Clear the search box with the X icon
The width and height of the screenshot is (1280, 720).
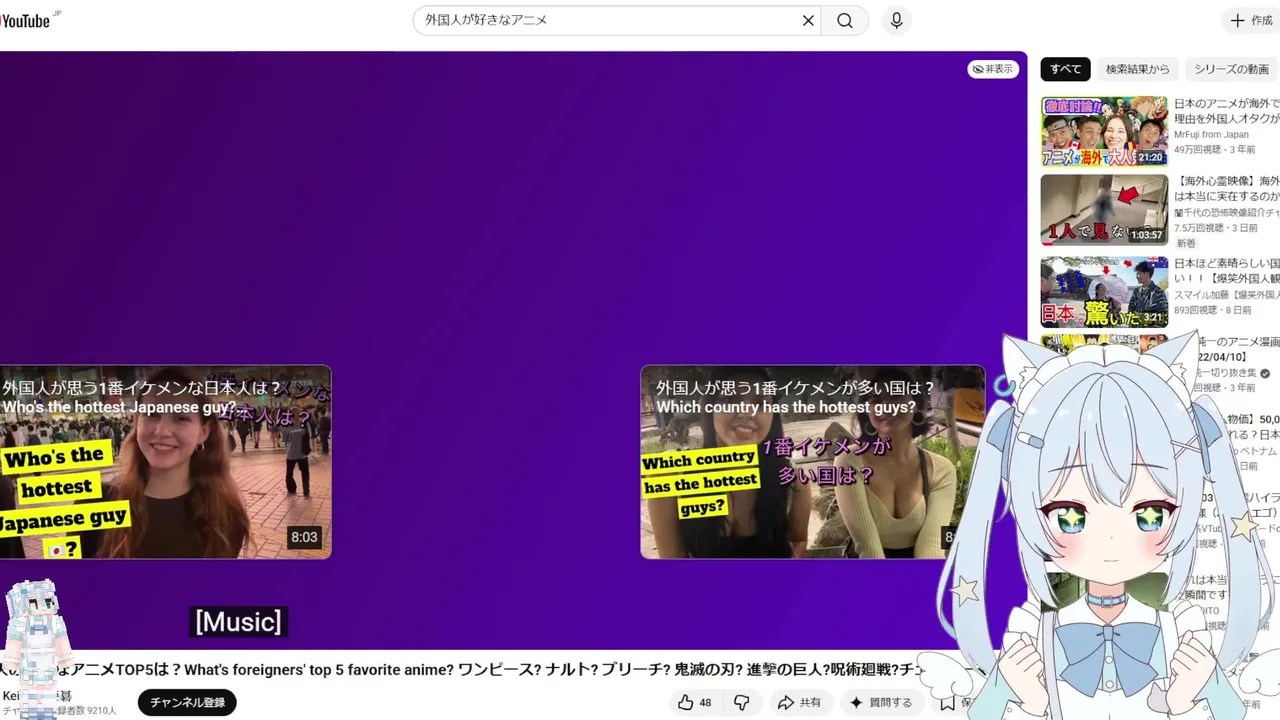tap(808, 20)
